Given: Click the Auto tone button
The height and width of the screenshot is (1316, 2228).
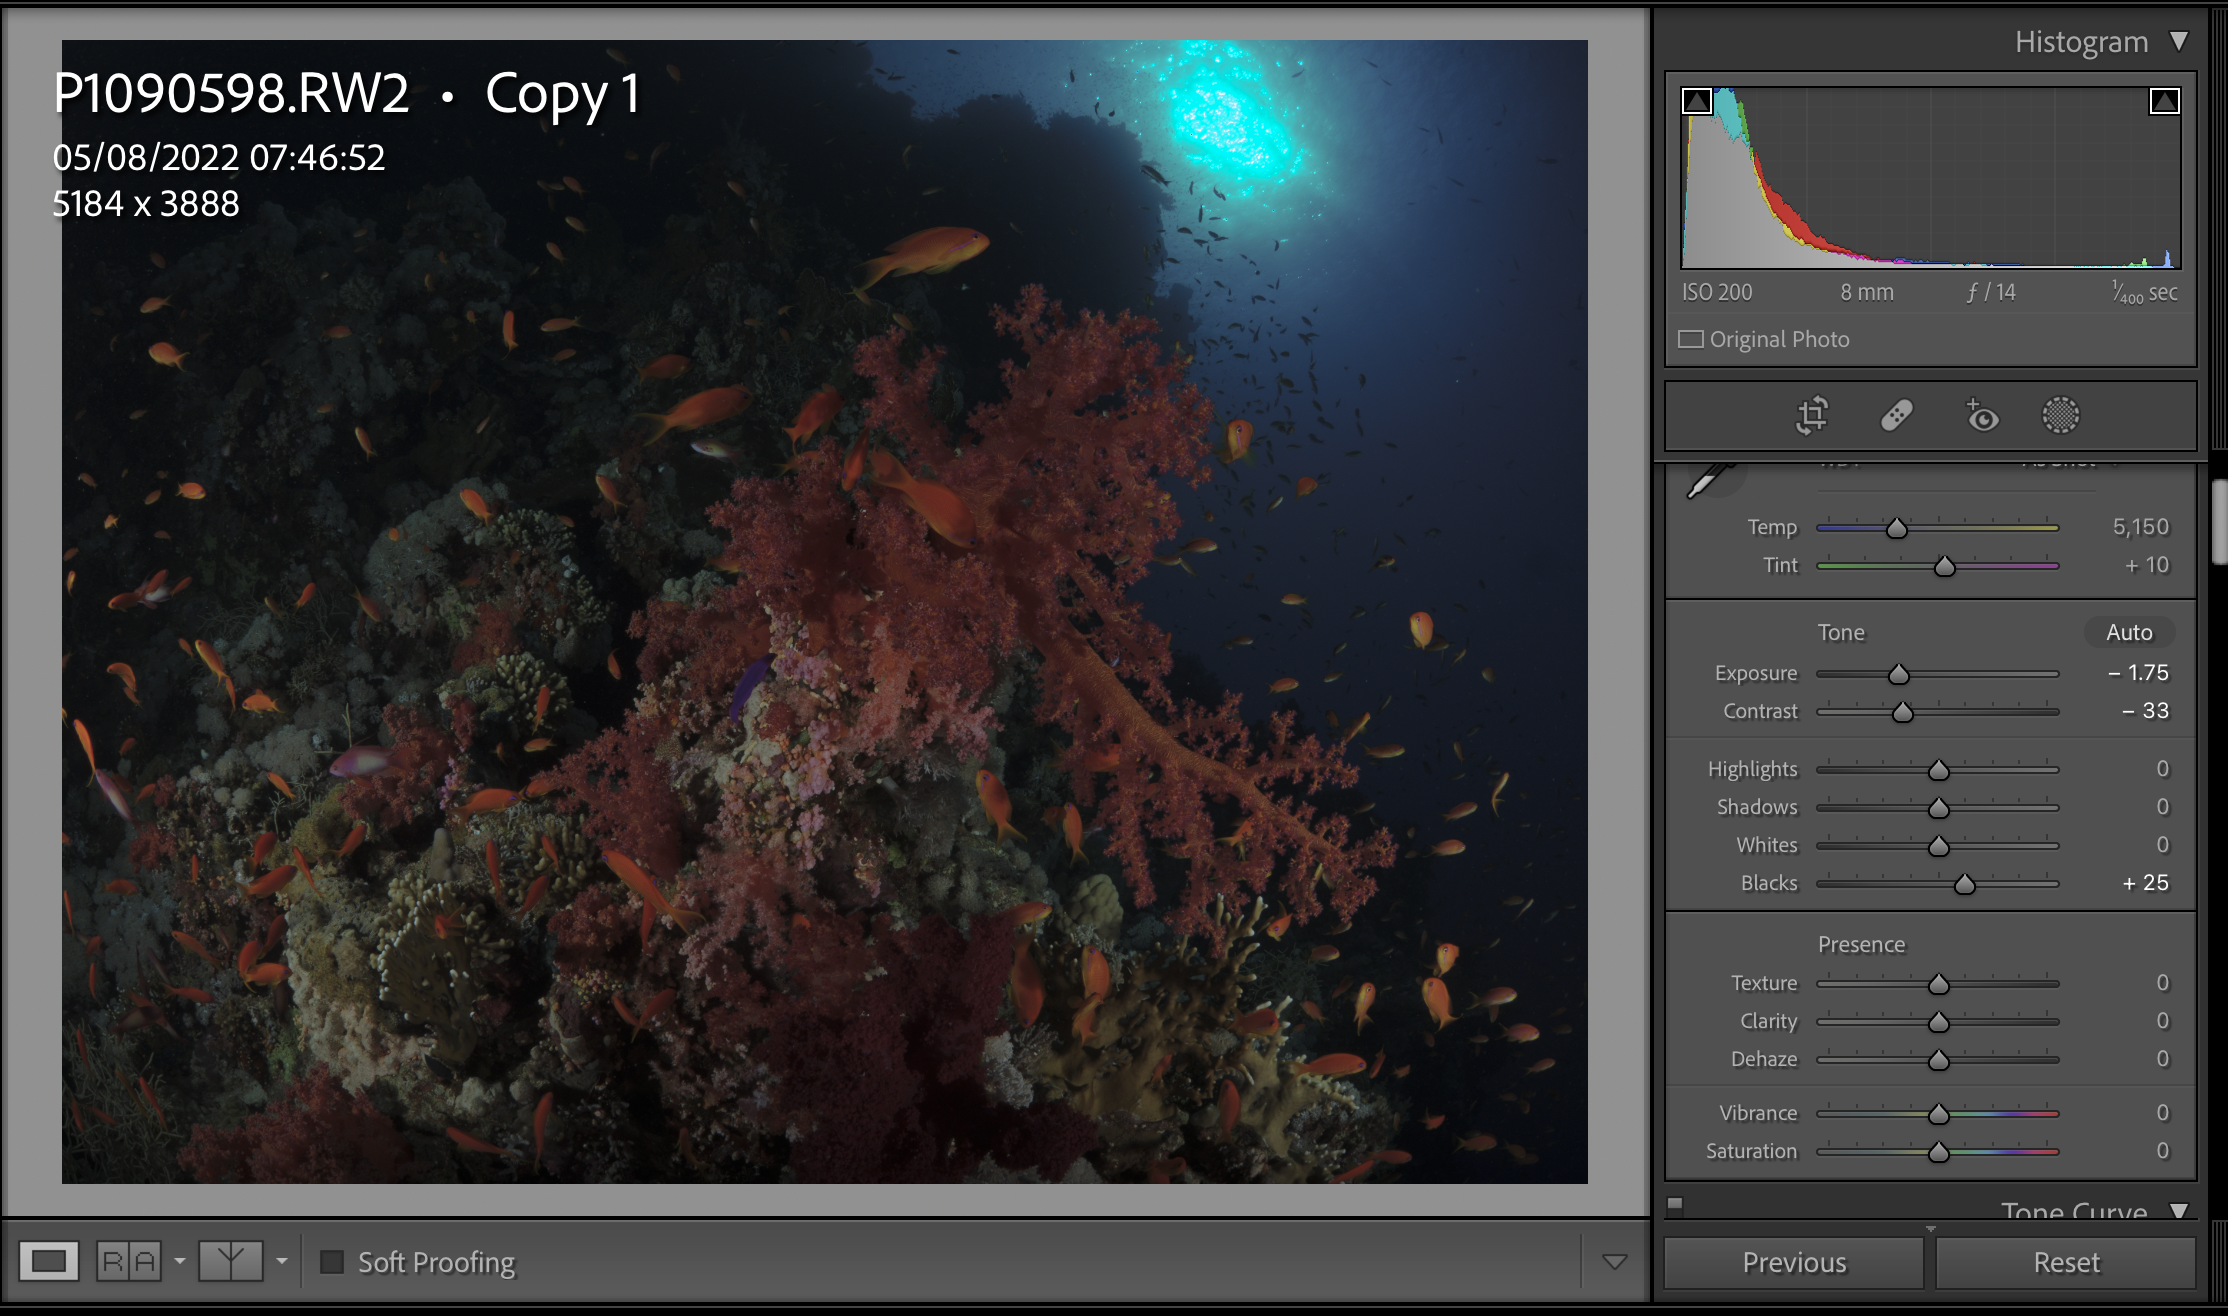Looking at the screenshot, I should pos(2129,632).
